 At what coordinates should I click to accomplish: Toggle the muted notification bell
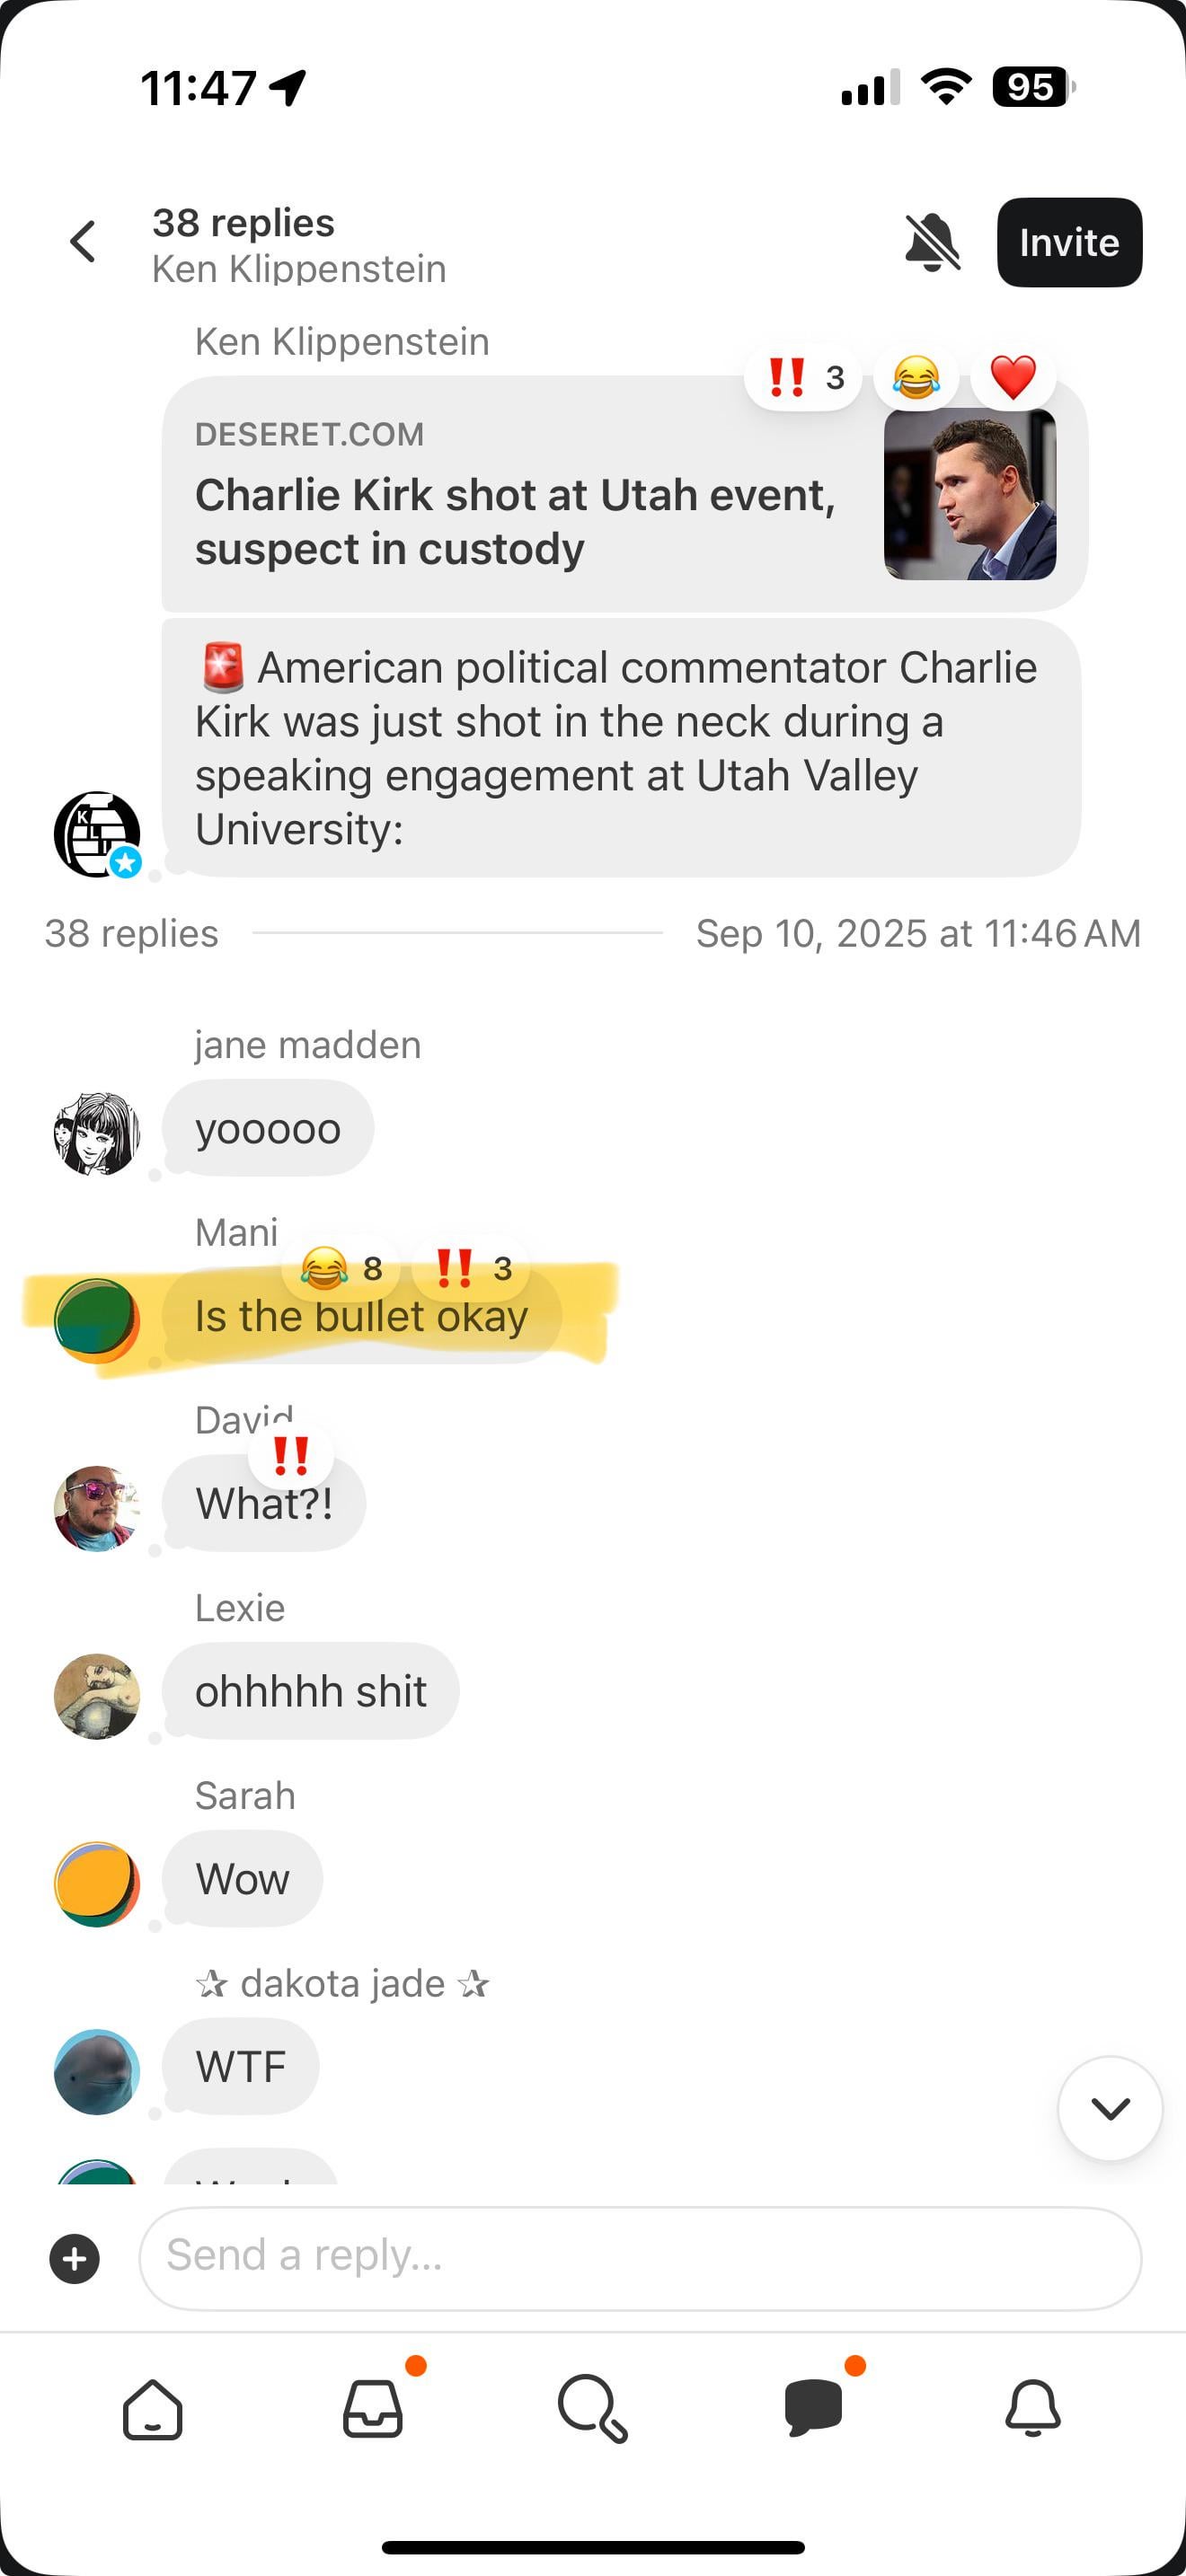click(x=932, y=242)
